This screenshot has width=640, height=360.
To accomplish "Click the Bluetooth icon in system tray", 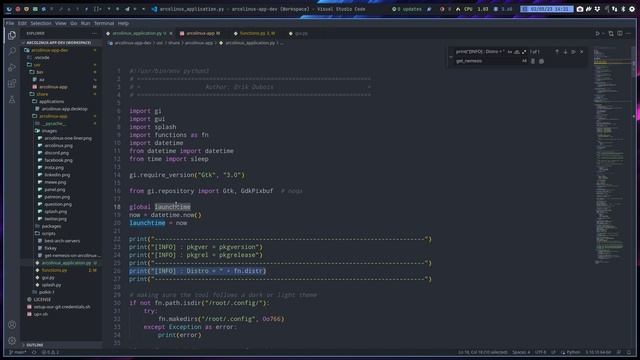I will click(623, 9).
